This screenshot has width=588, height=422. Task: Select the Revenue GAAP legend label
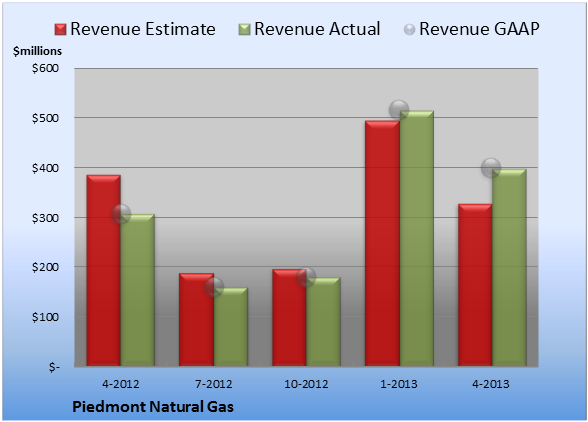point(479,29)
